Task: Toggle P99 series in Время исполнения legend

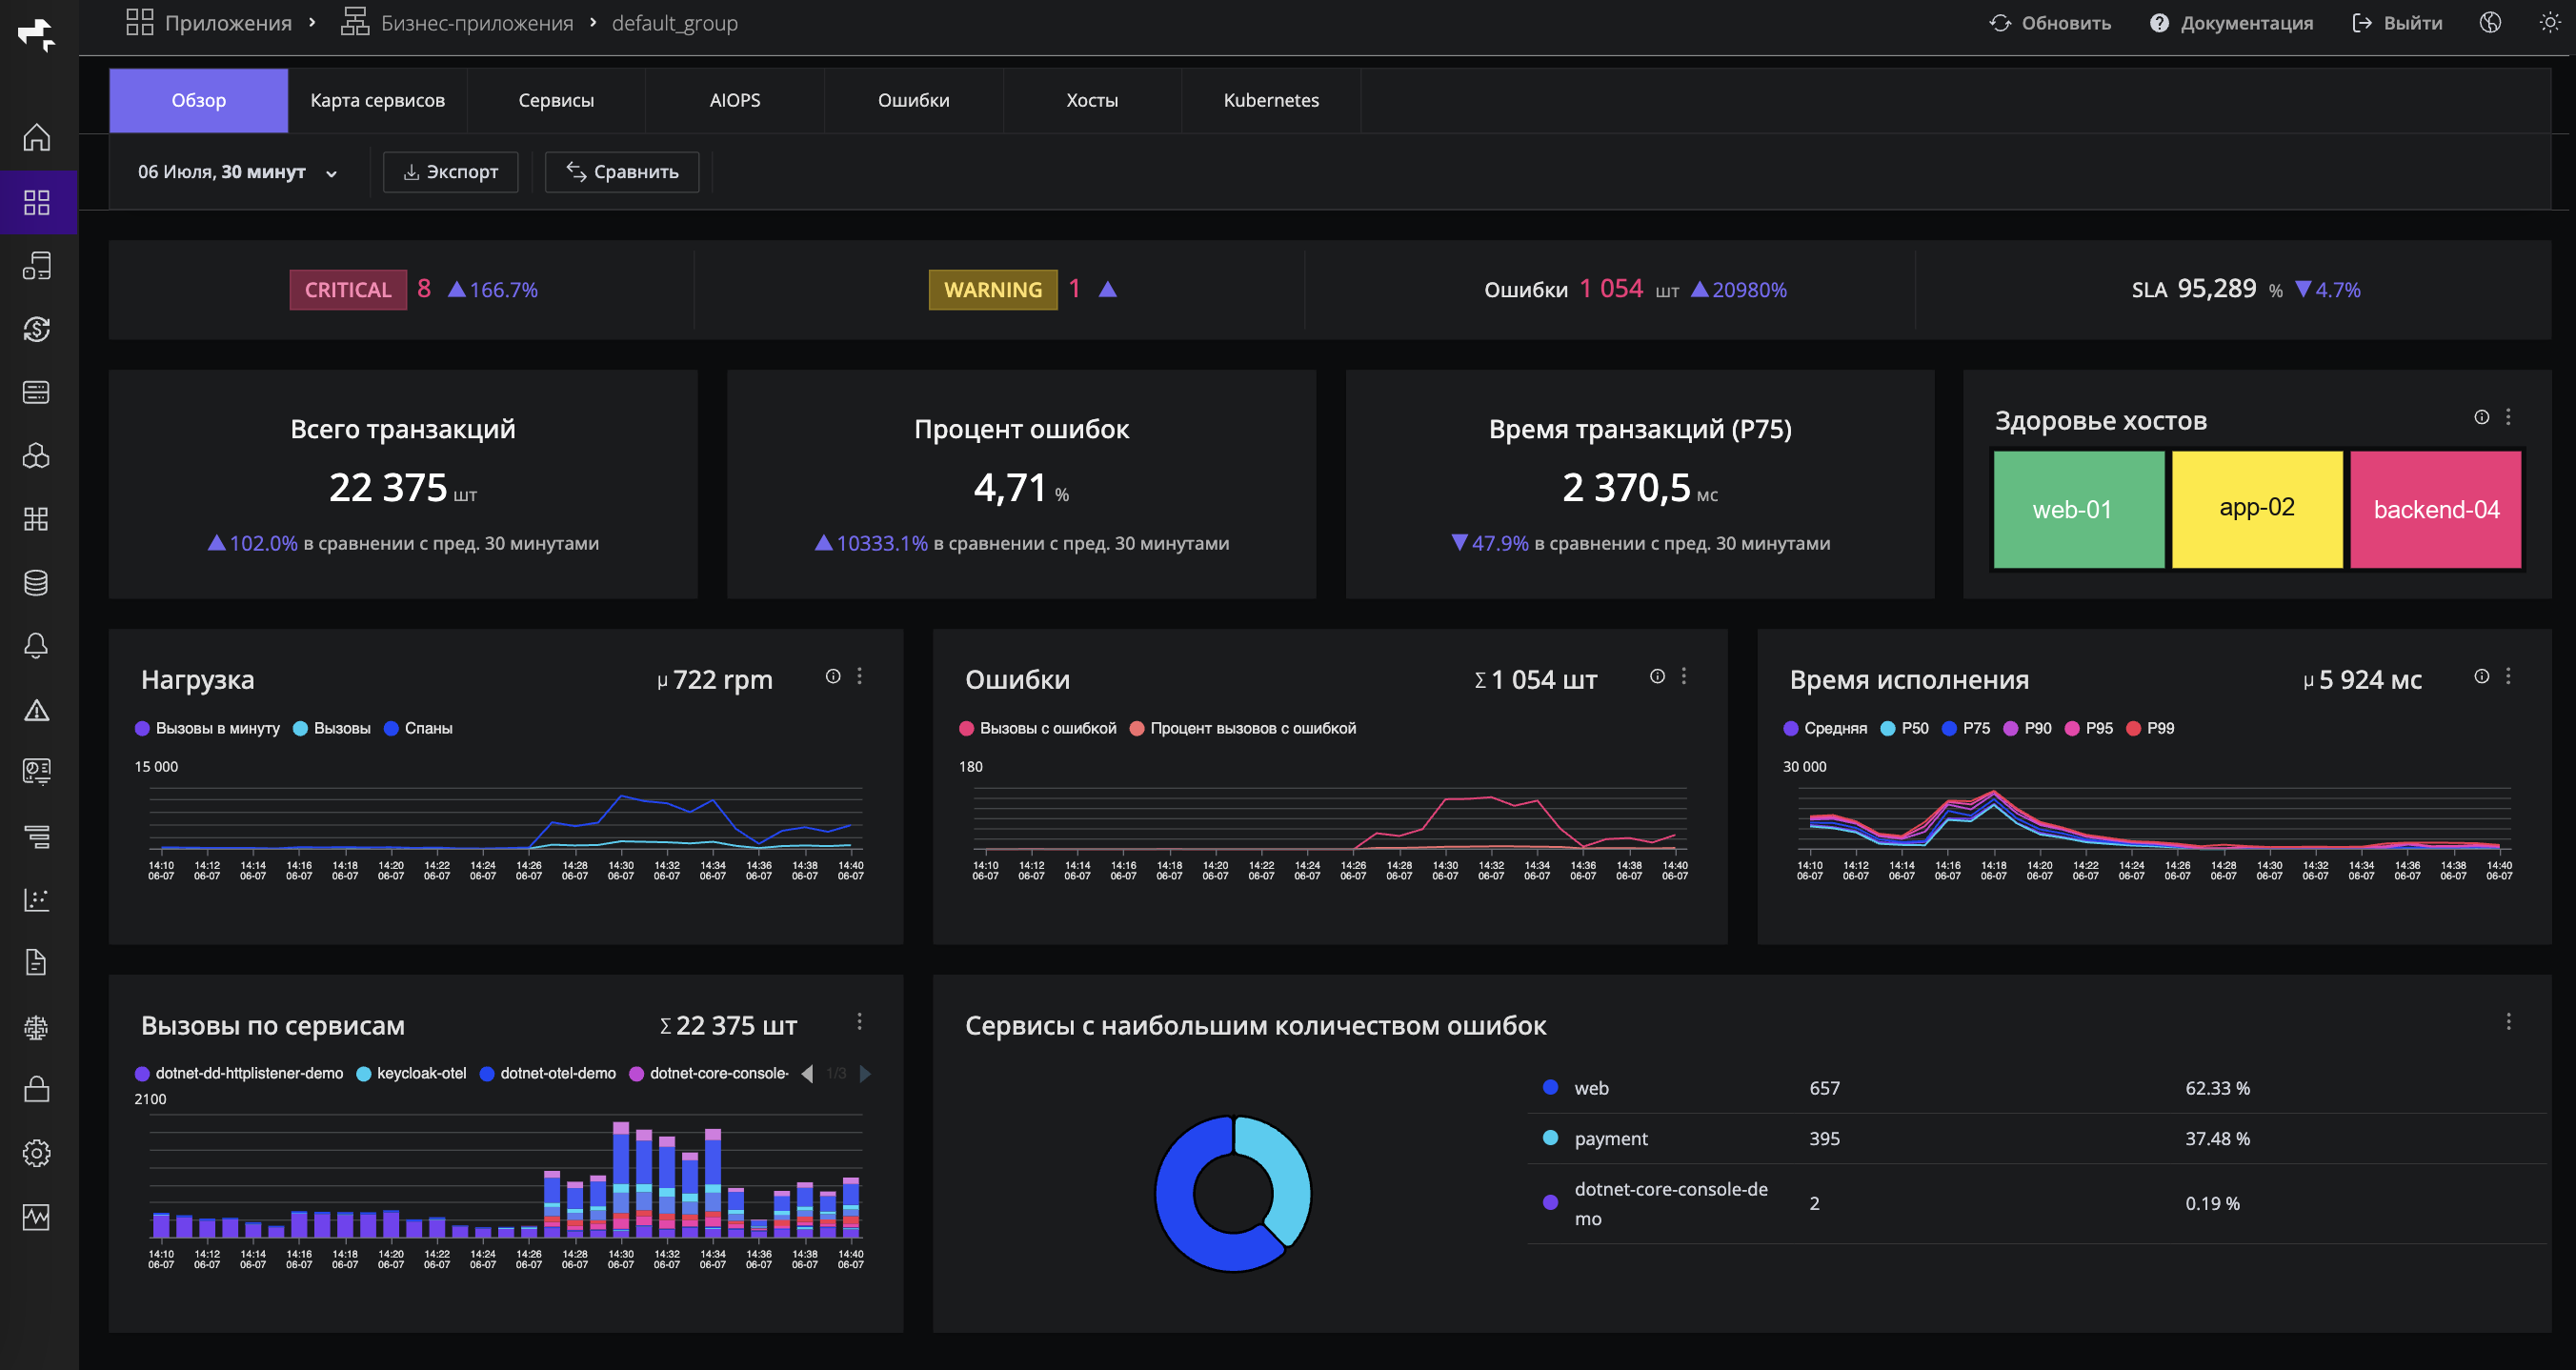Action: 2150,728
